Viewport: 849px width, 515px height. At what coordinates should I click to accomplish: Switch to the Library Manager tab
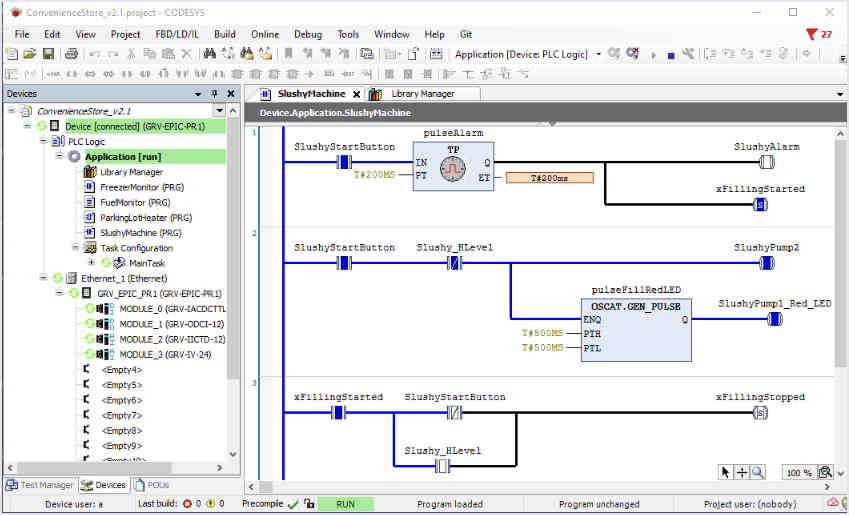click(x=421, y=94)
